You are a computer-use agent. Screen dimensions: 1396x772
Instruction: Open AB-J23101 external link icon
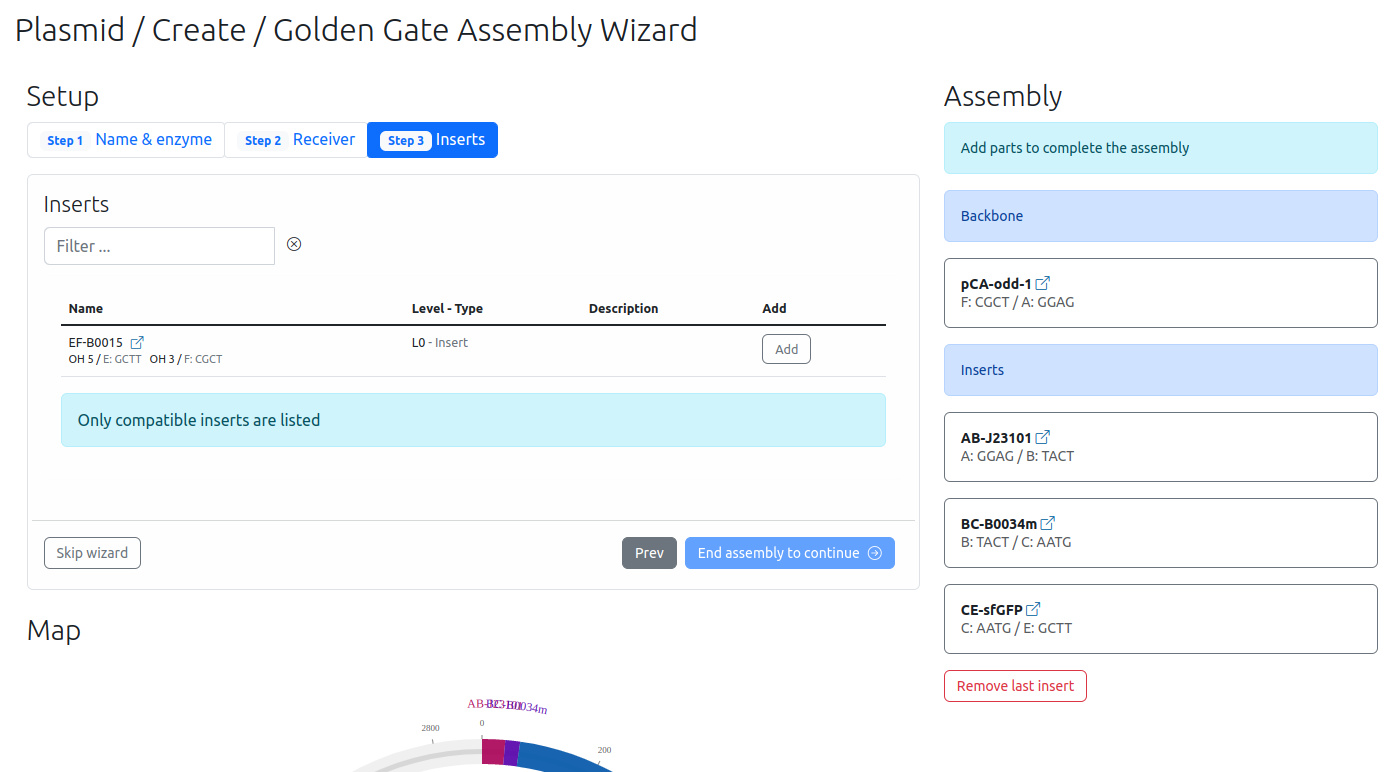1043,438
